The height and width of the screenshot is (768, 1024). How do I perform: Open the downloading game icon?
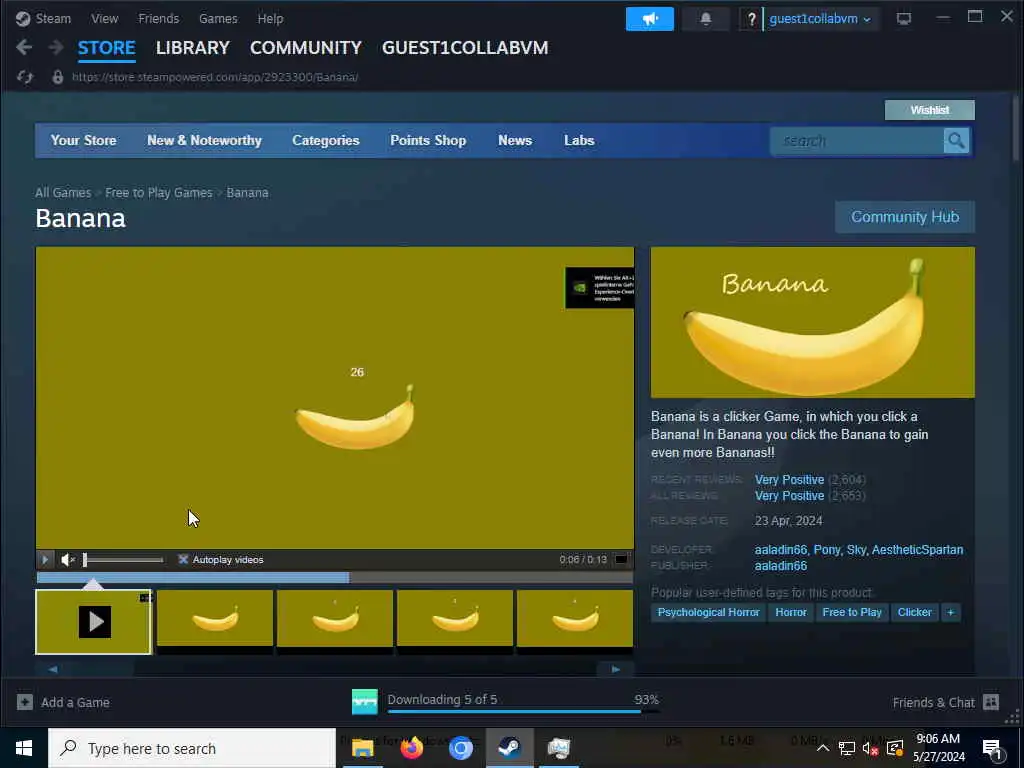(x=364, y=702)
